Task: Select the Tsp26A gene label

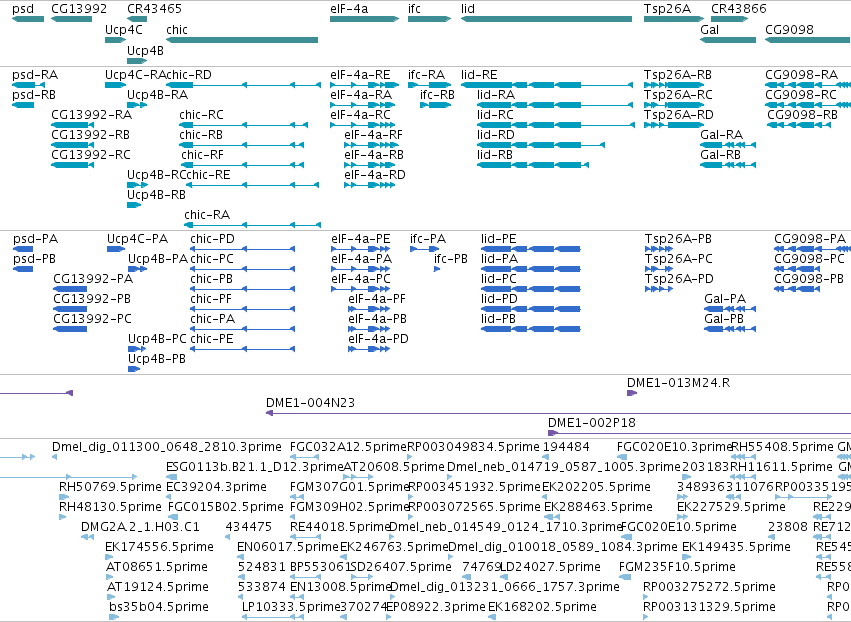Action: coord(667,9)
